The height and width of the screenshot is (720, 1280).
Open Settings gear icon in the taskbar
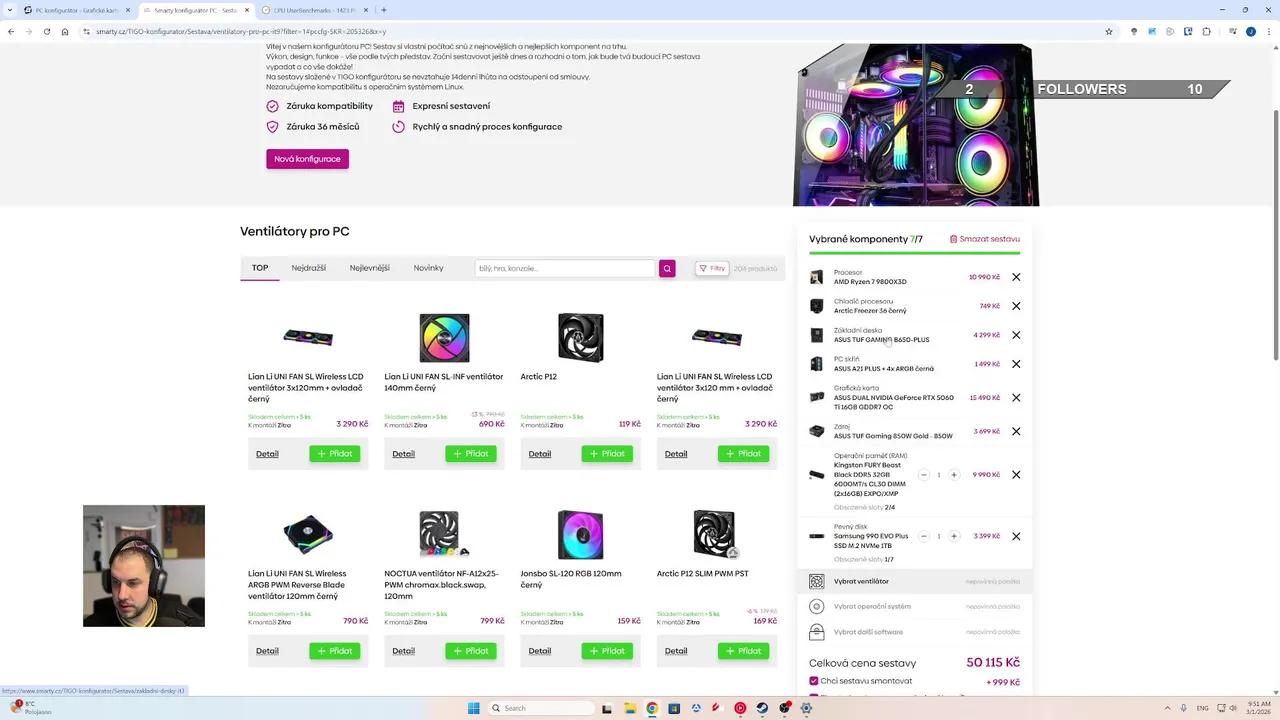tap(806, 708)
